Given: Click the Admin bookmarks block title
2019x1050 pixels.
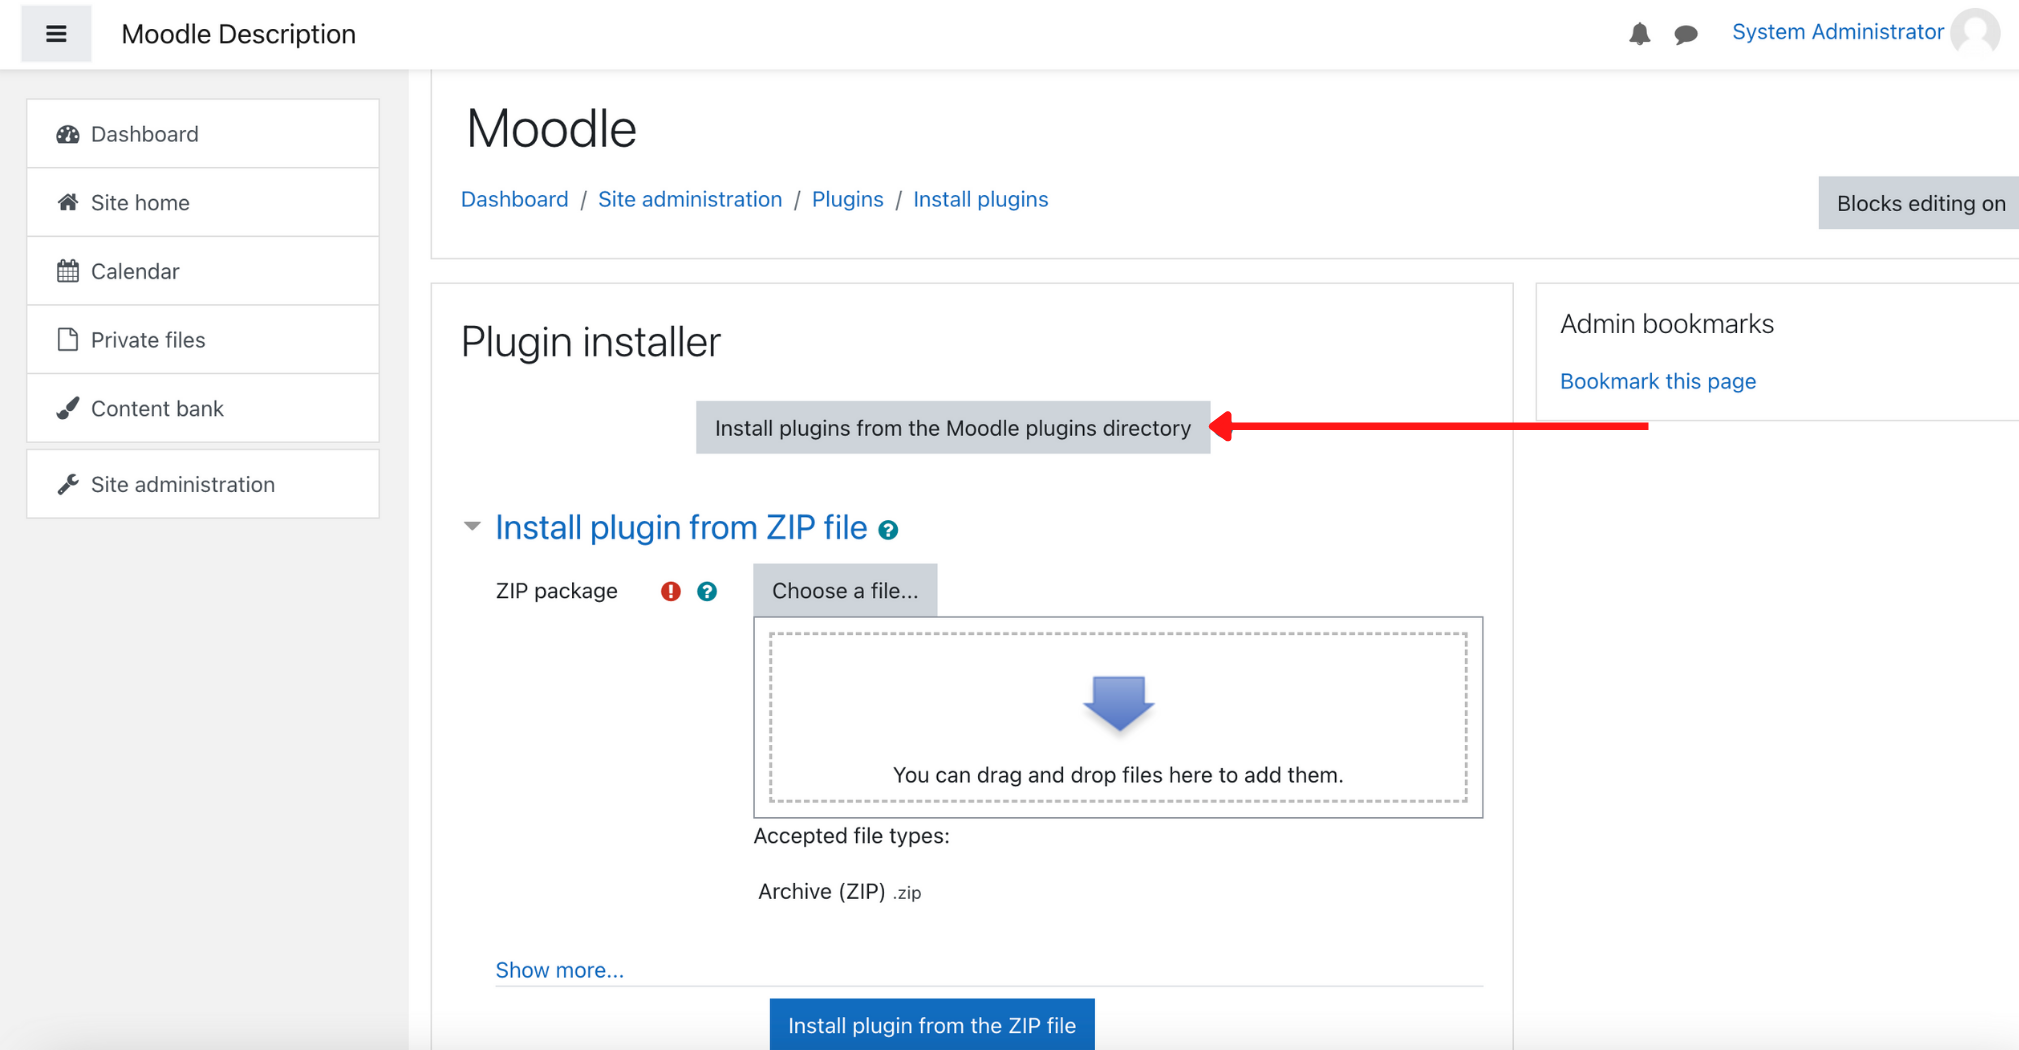Looking at the screenshot, I should [1666, 324].
